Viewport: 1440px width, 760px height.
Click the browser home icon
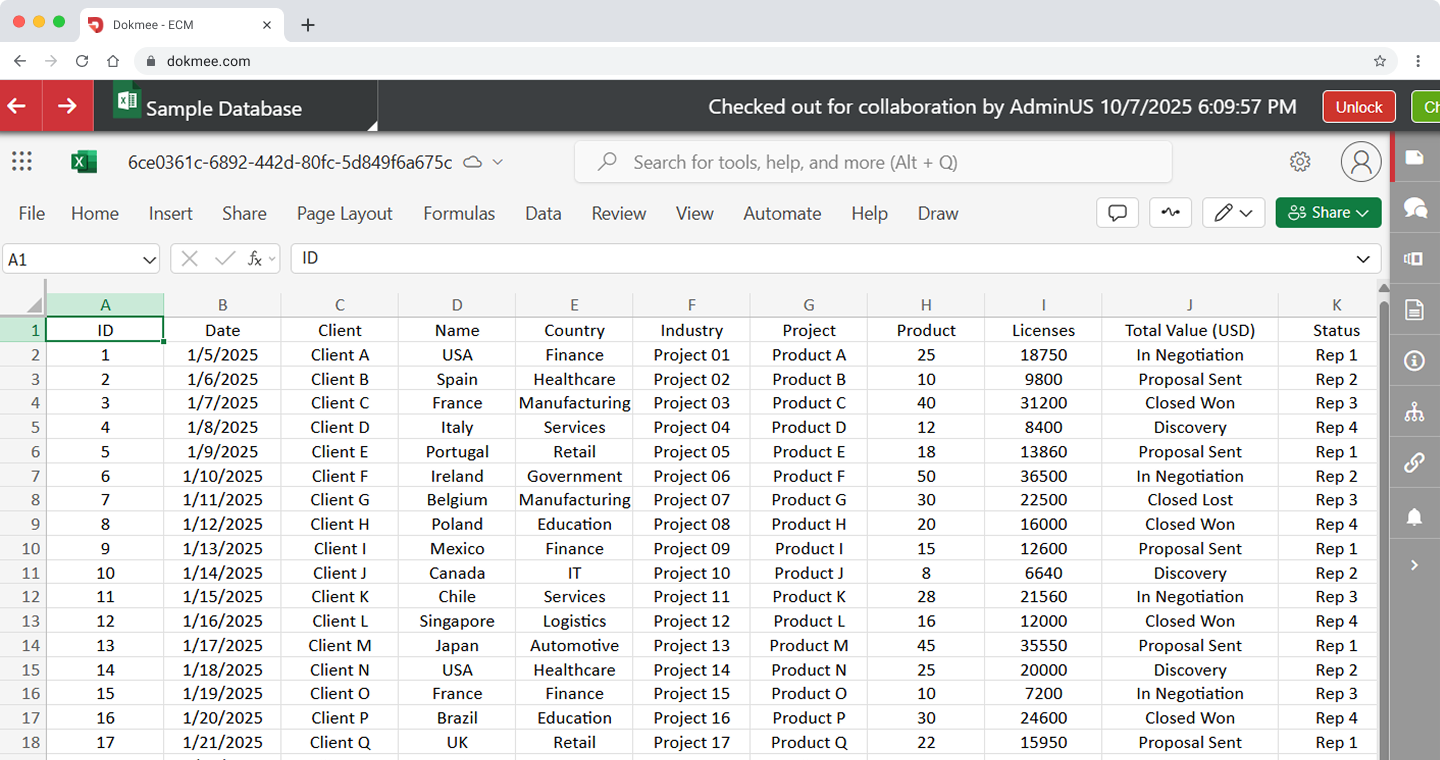[113, 61]
